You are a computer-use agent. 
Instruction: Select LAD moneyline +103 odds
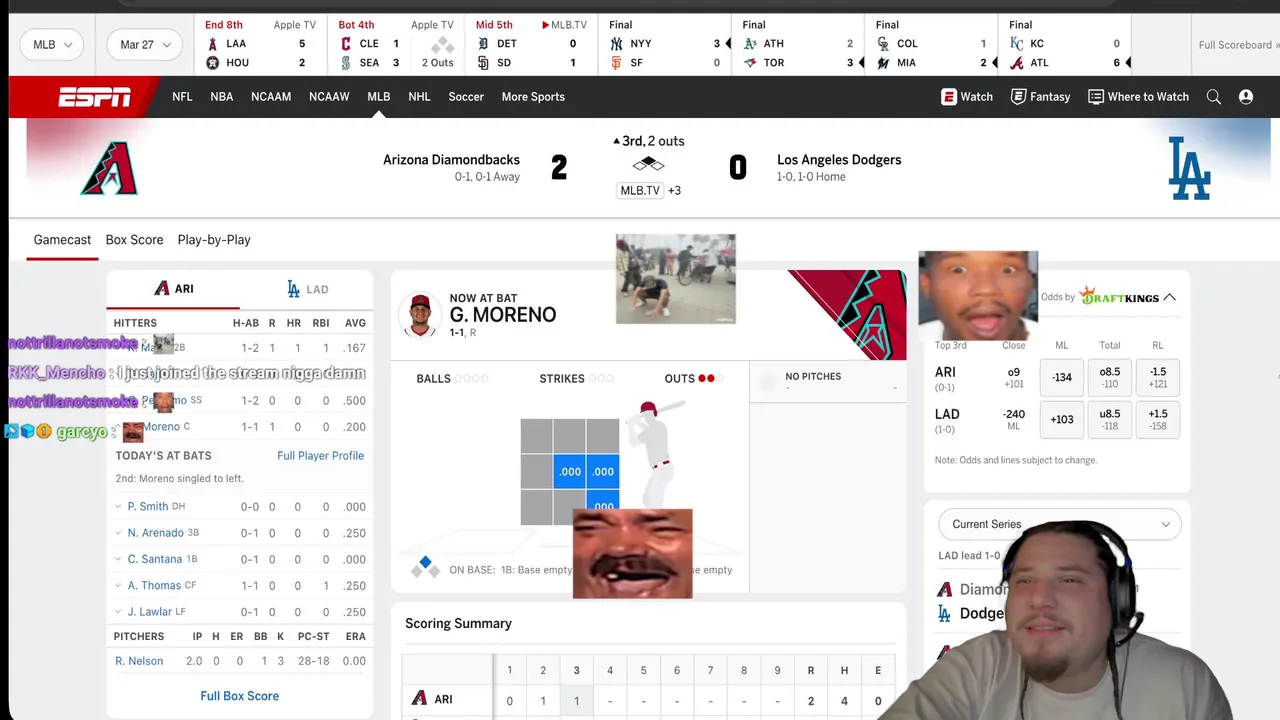coord(1062,420)
